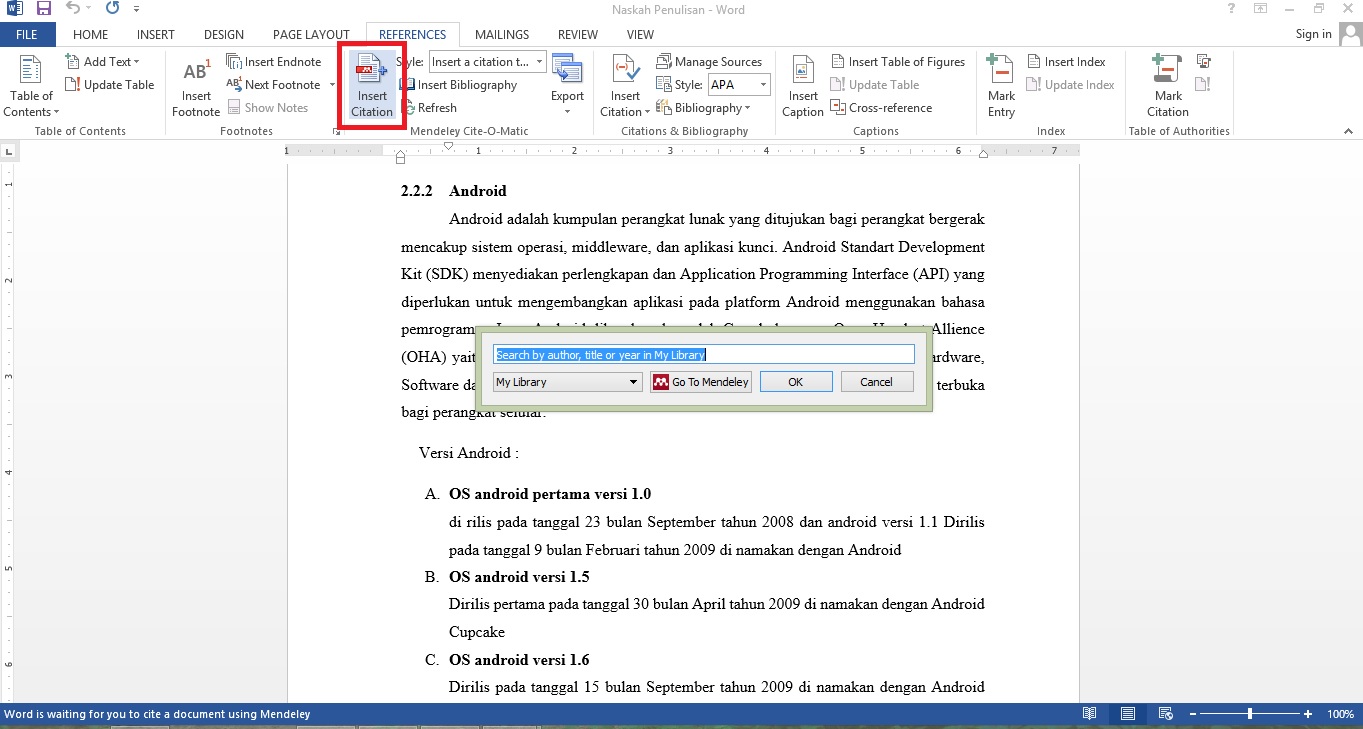Screen dimensions: 1363x729
Task: Switch to Print Layout view
Action: tap(1127, 714)
